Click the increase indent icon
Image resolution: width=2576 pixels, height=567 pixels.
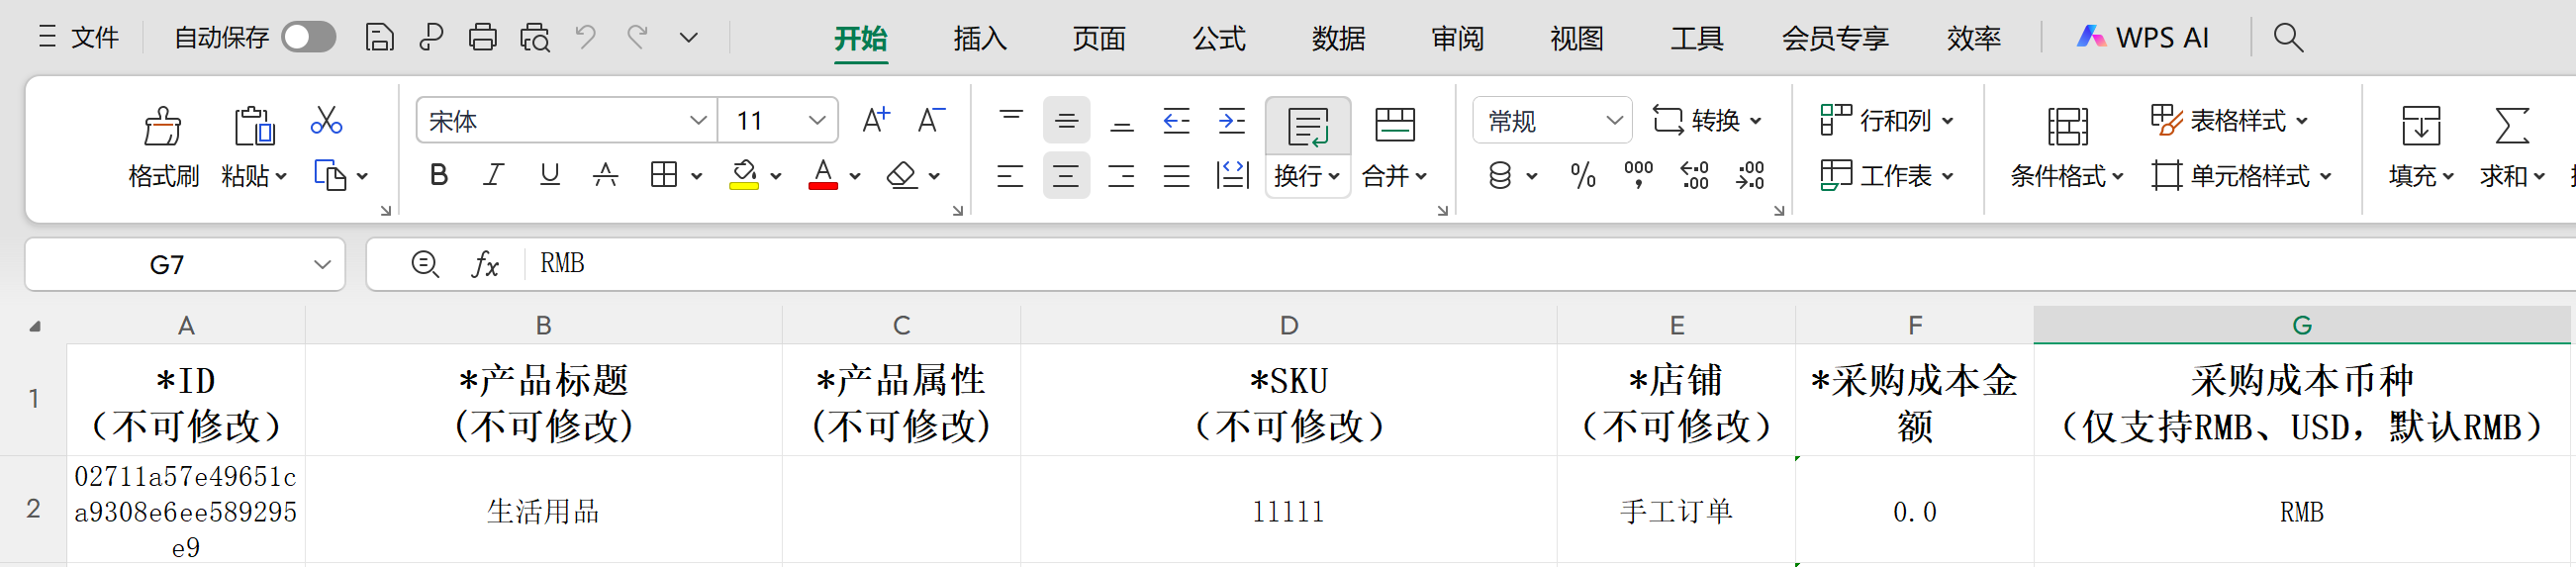(x=1232, y=121)
